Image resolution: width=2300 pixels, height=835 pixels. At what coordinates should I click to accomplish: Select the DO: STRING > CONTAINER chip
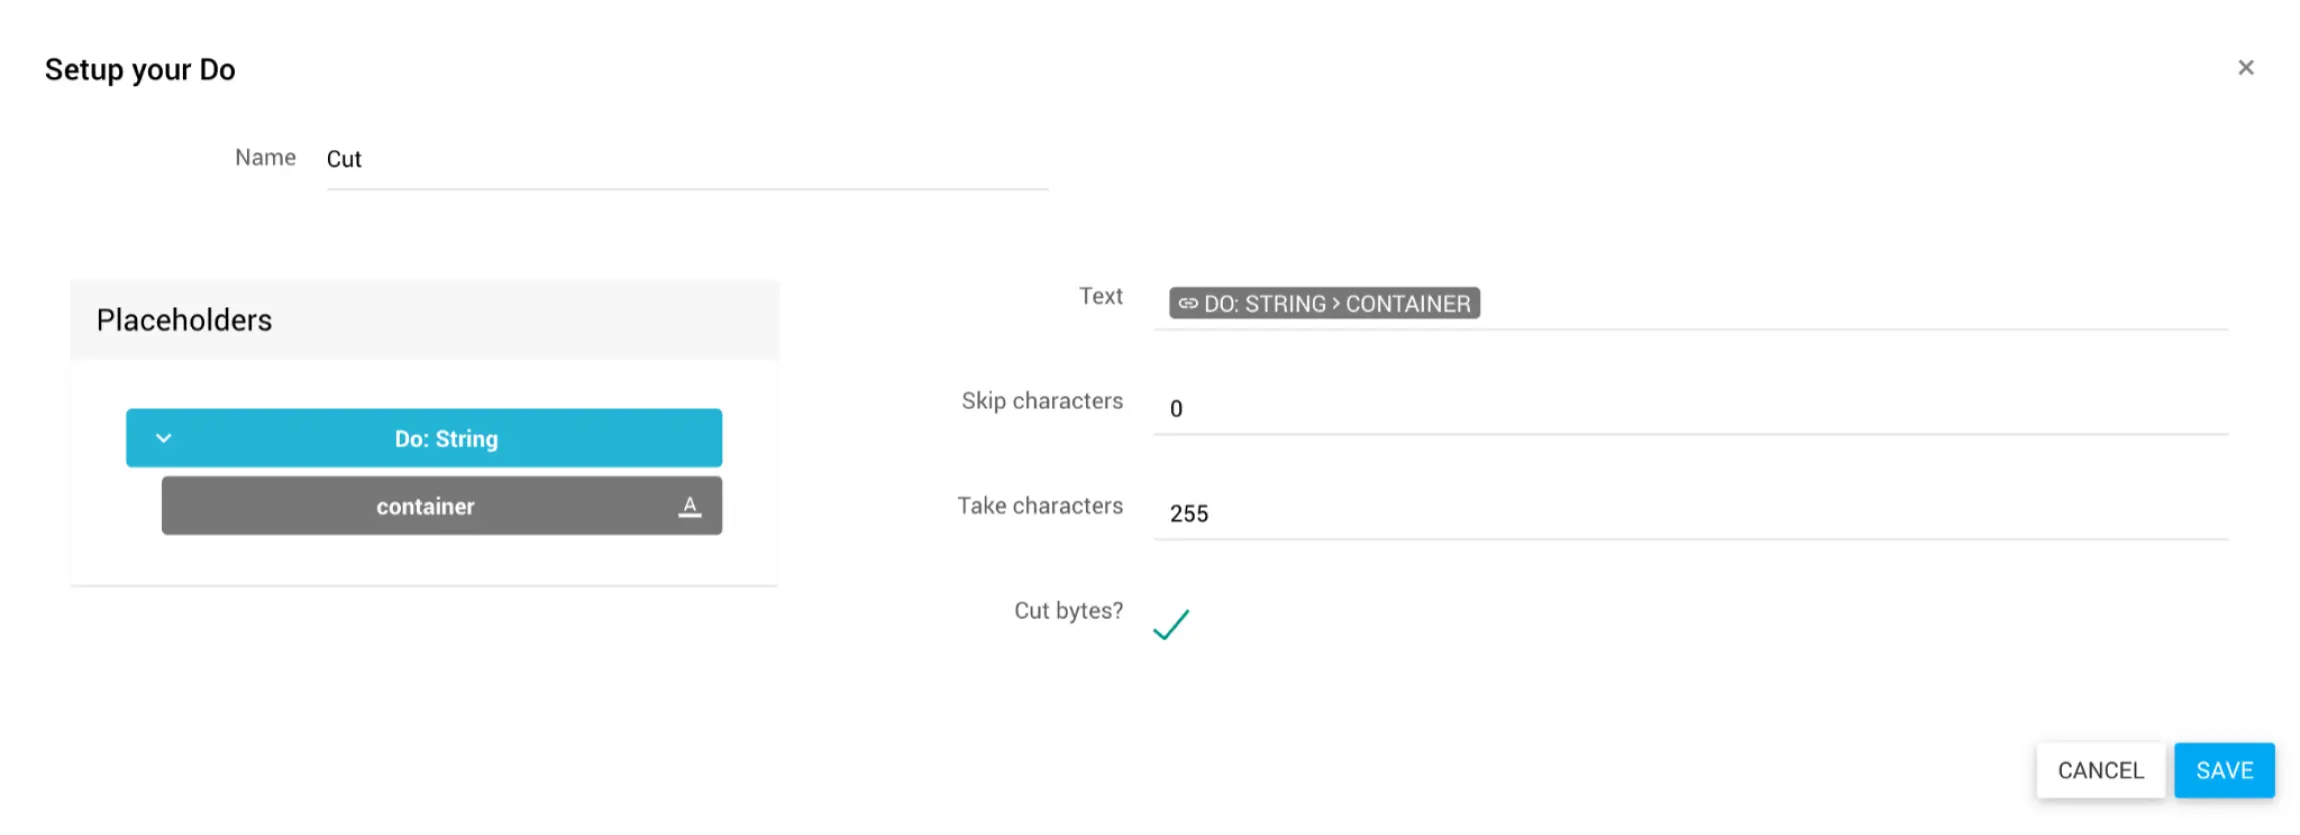[1335, 304]
